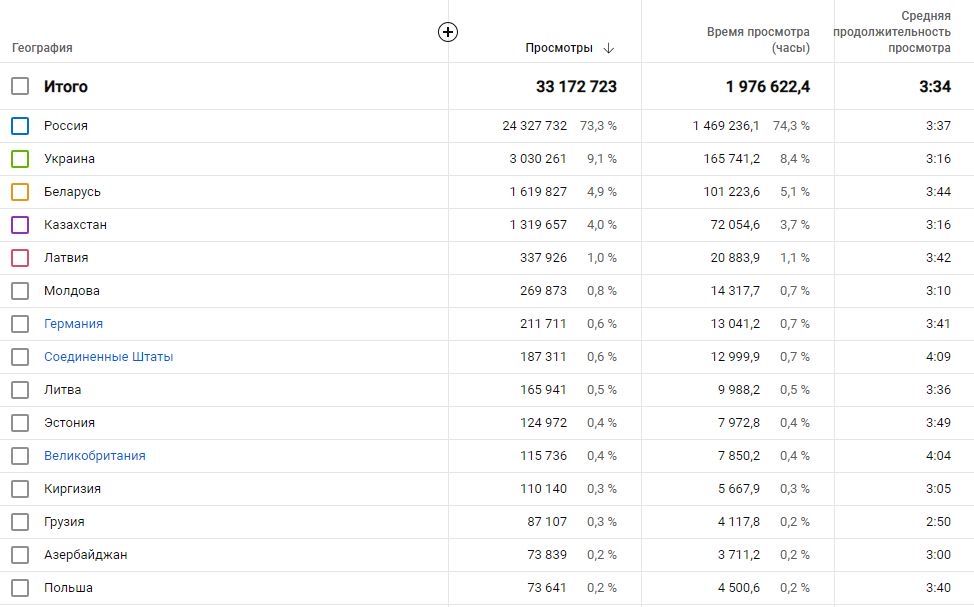Sort by Просмотры column header
Screen dimensions: 974x607
pos(558,48)
